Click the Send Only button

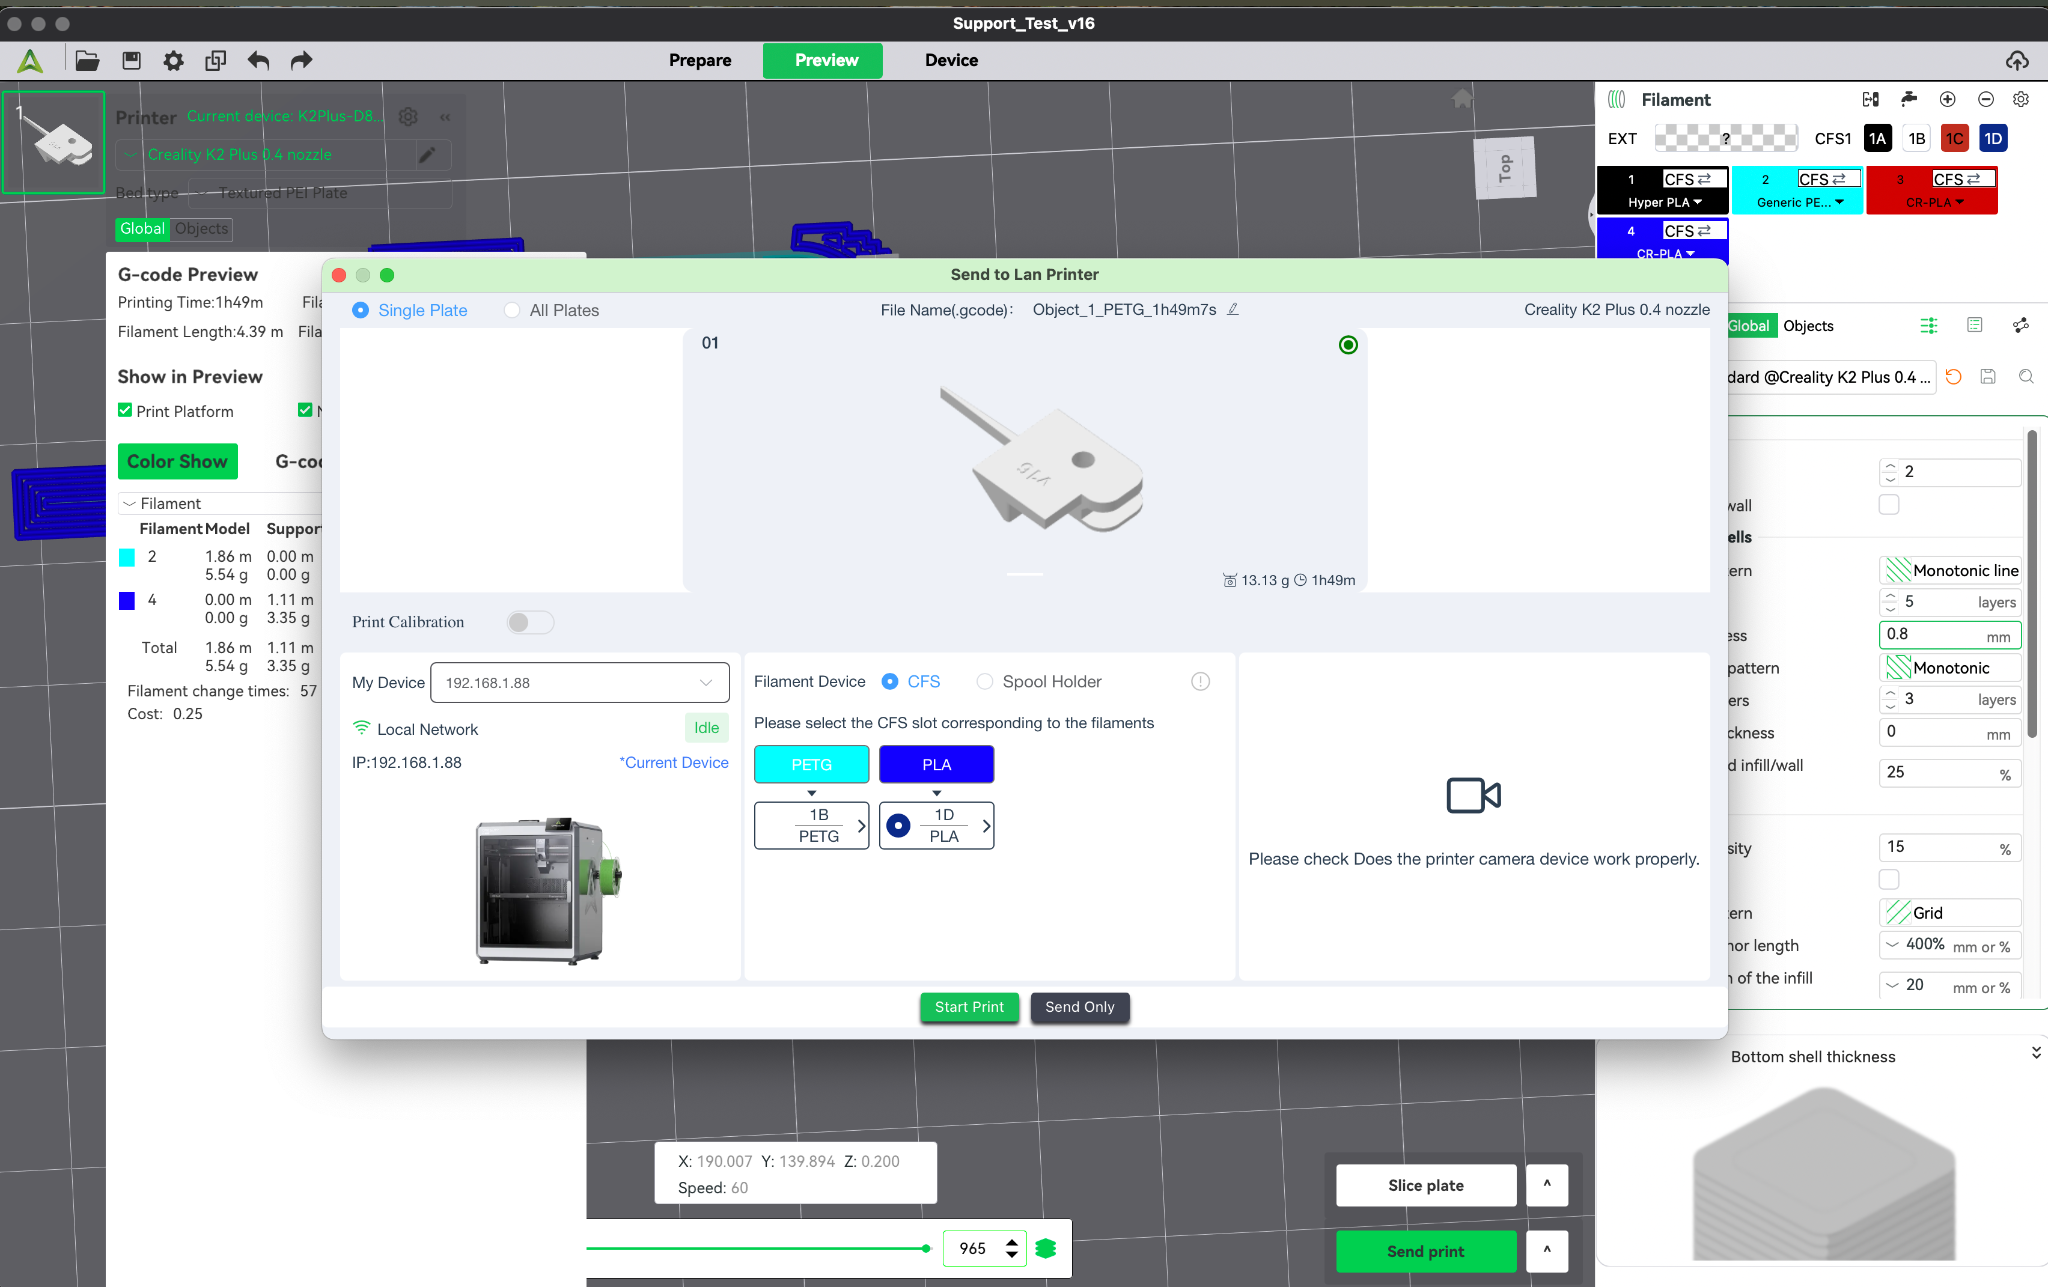pos(1079,1008)
